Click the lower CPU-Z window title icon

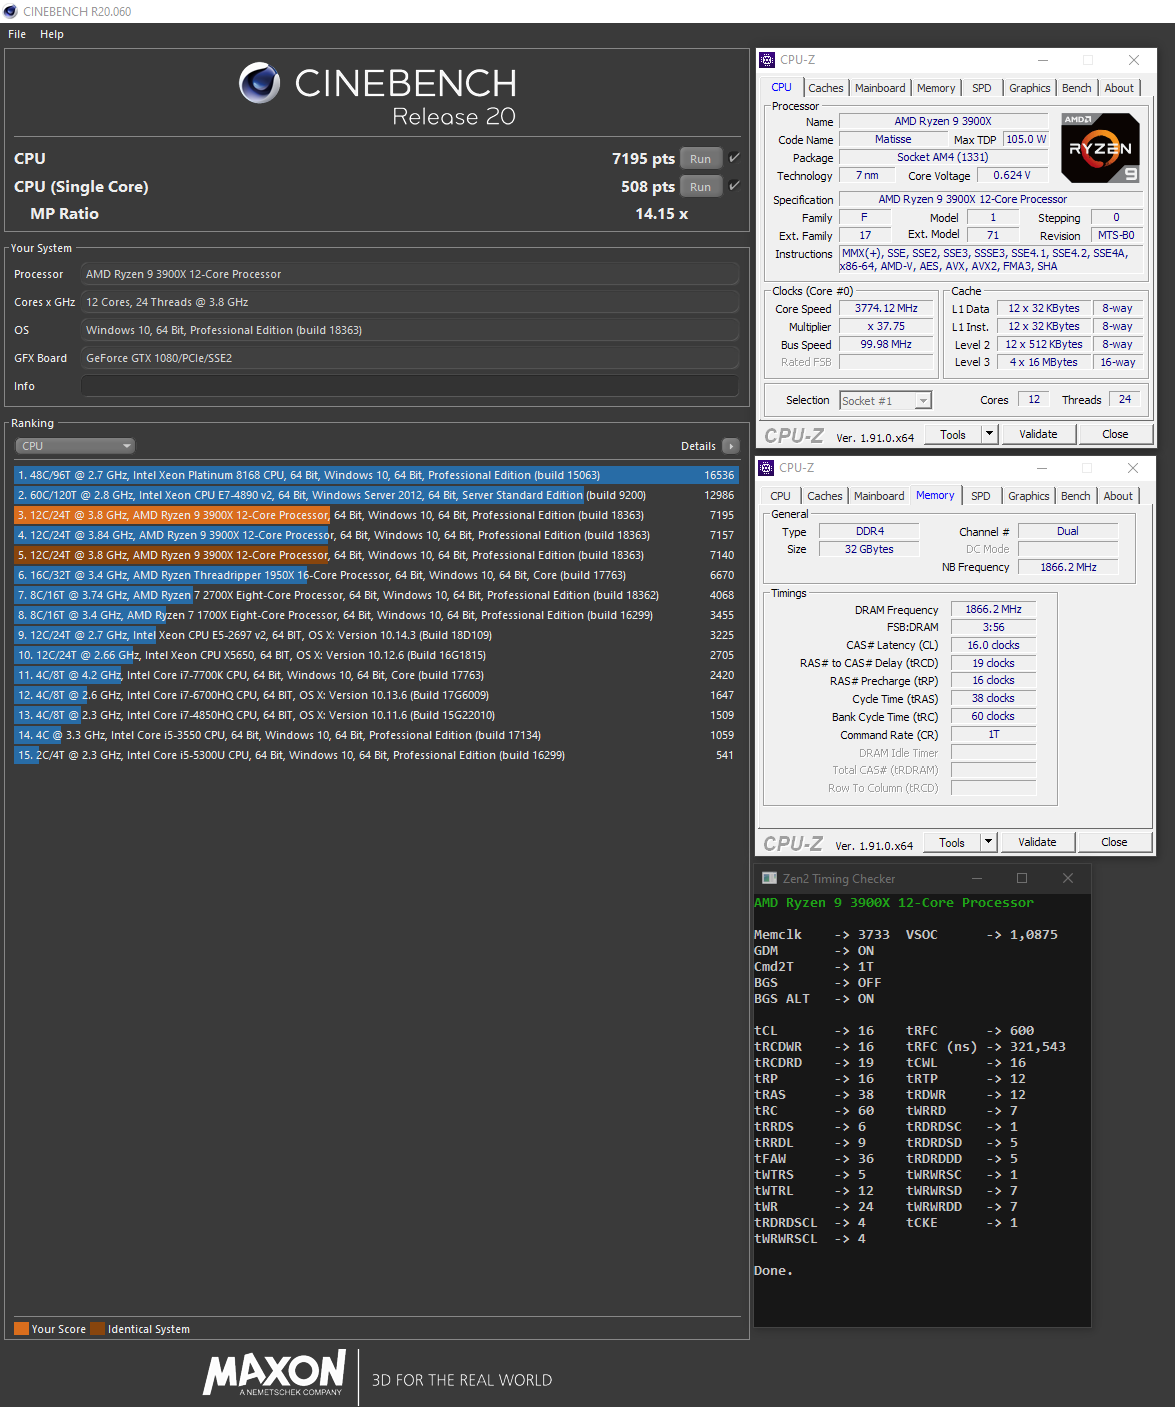(x=766, y=468)
